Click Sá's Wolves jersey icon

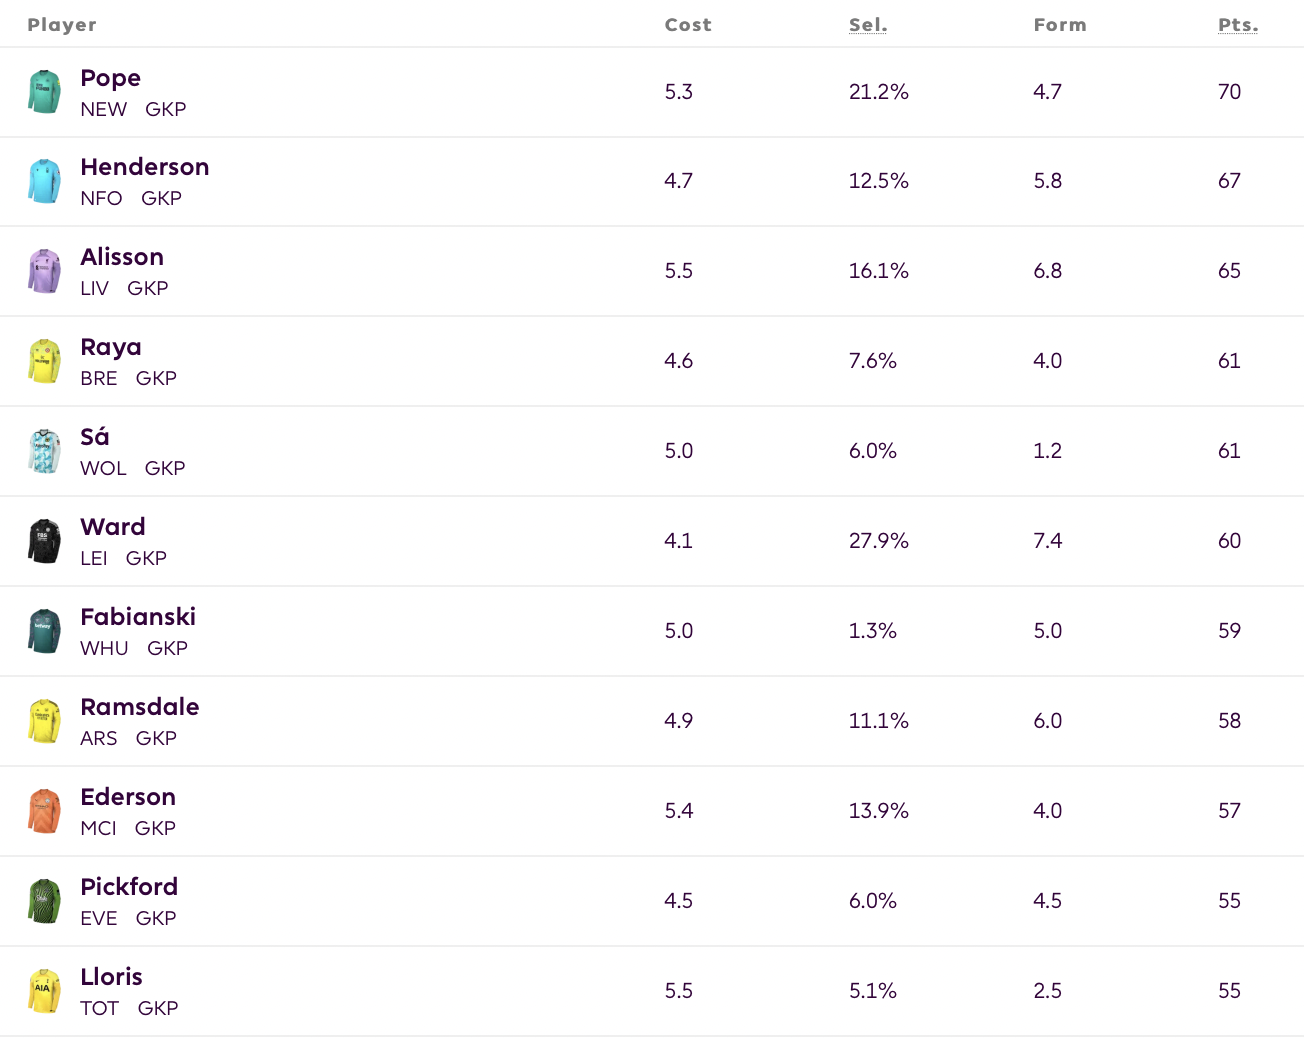tap(44, 451)
